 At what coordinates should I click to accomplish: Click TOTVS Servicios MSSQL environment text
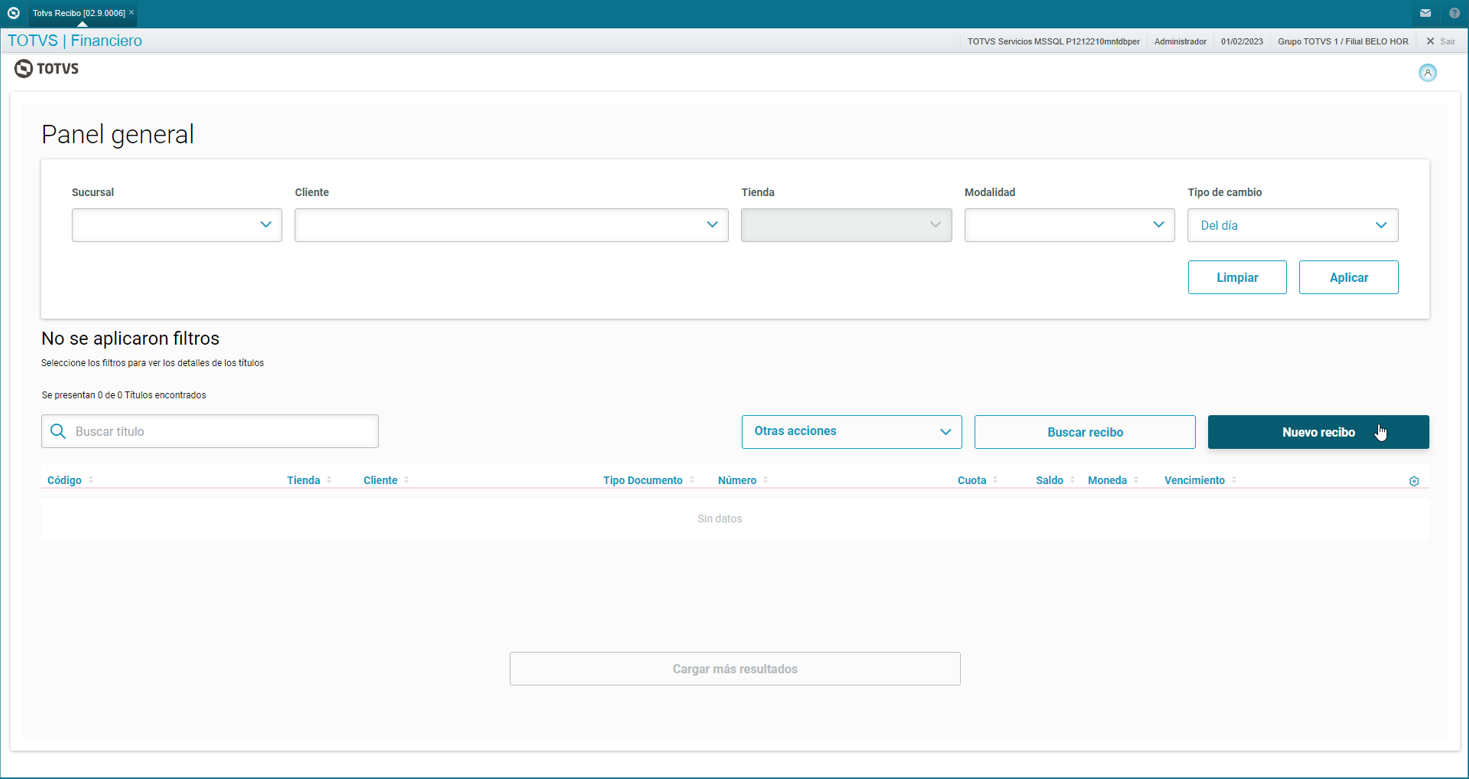coord(1053,41)
